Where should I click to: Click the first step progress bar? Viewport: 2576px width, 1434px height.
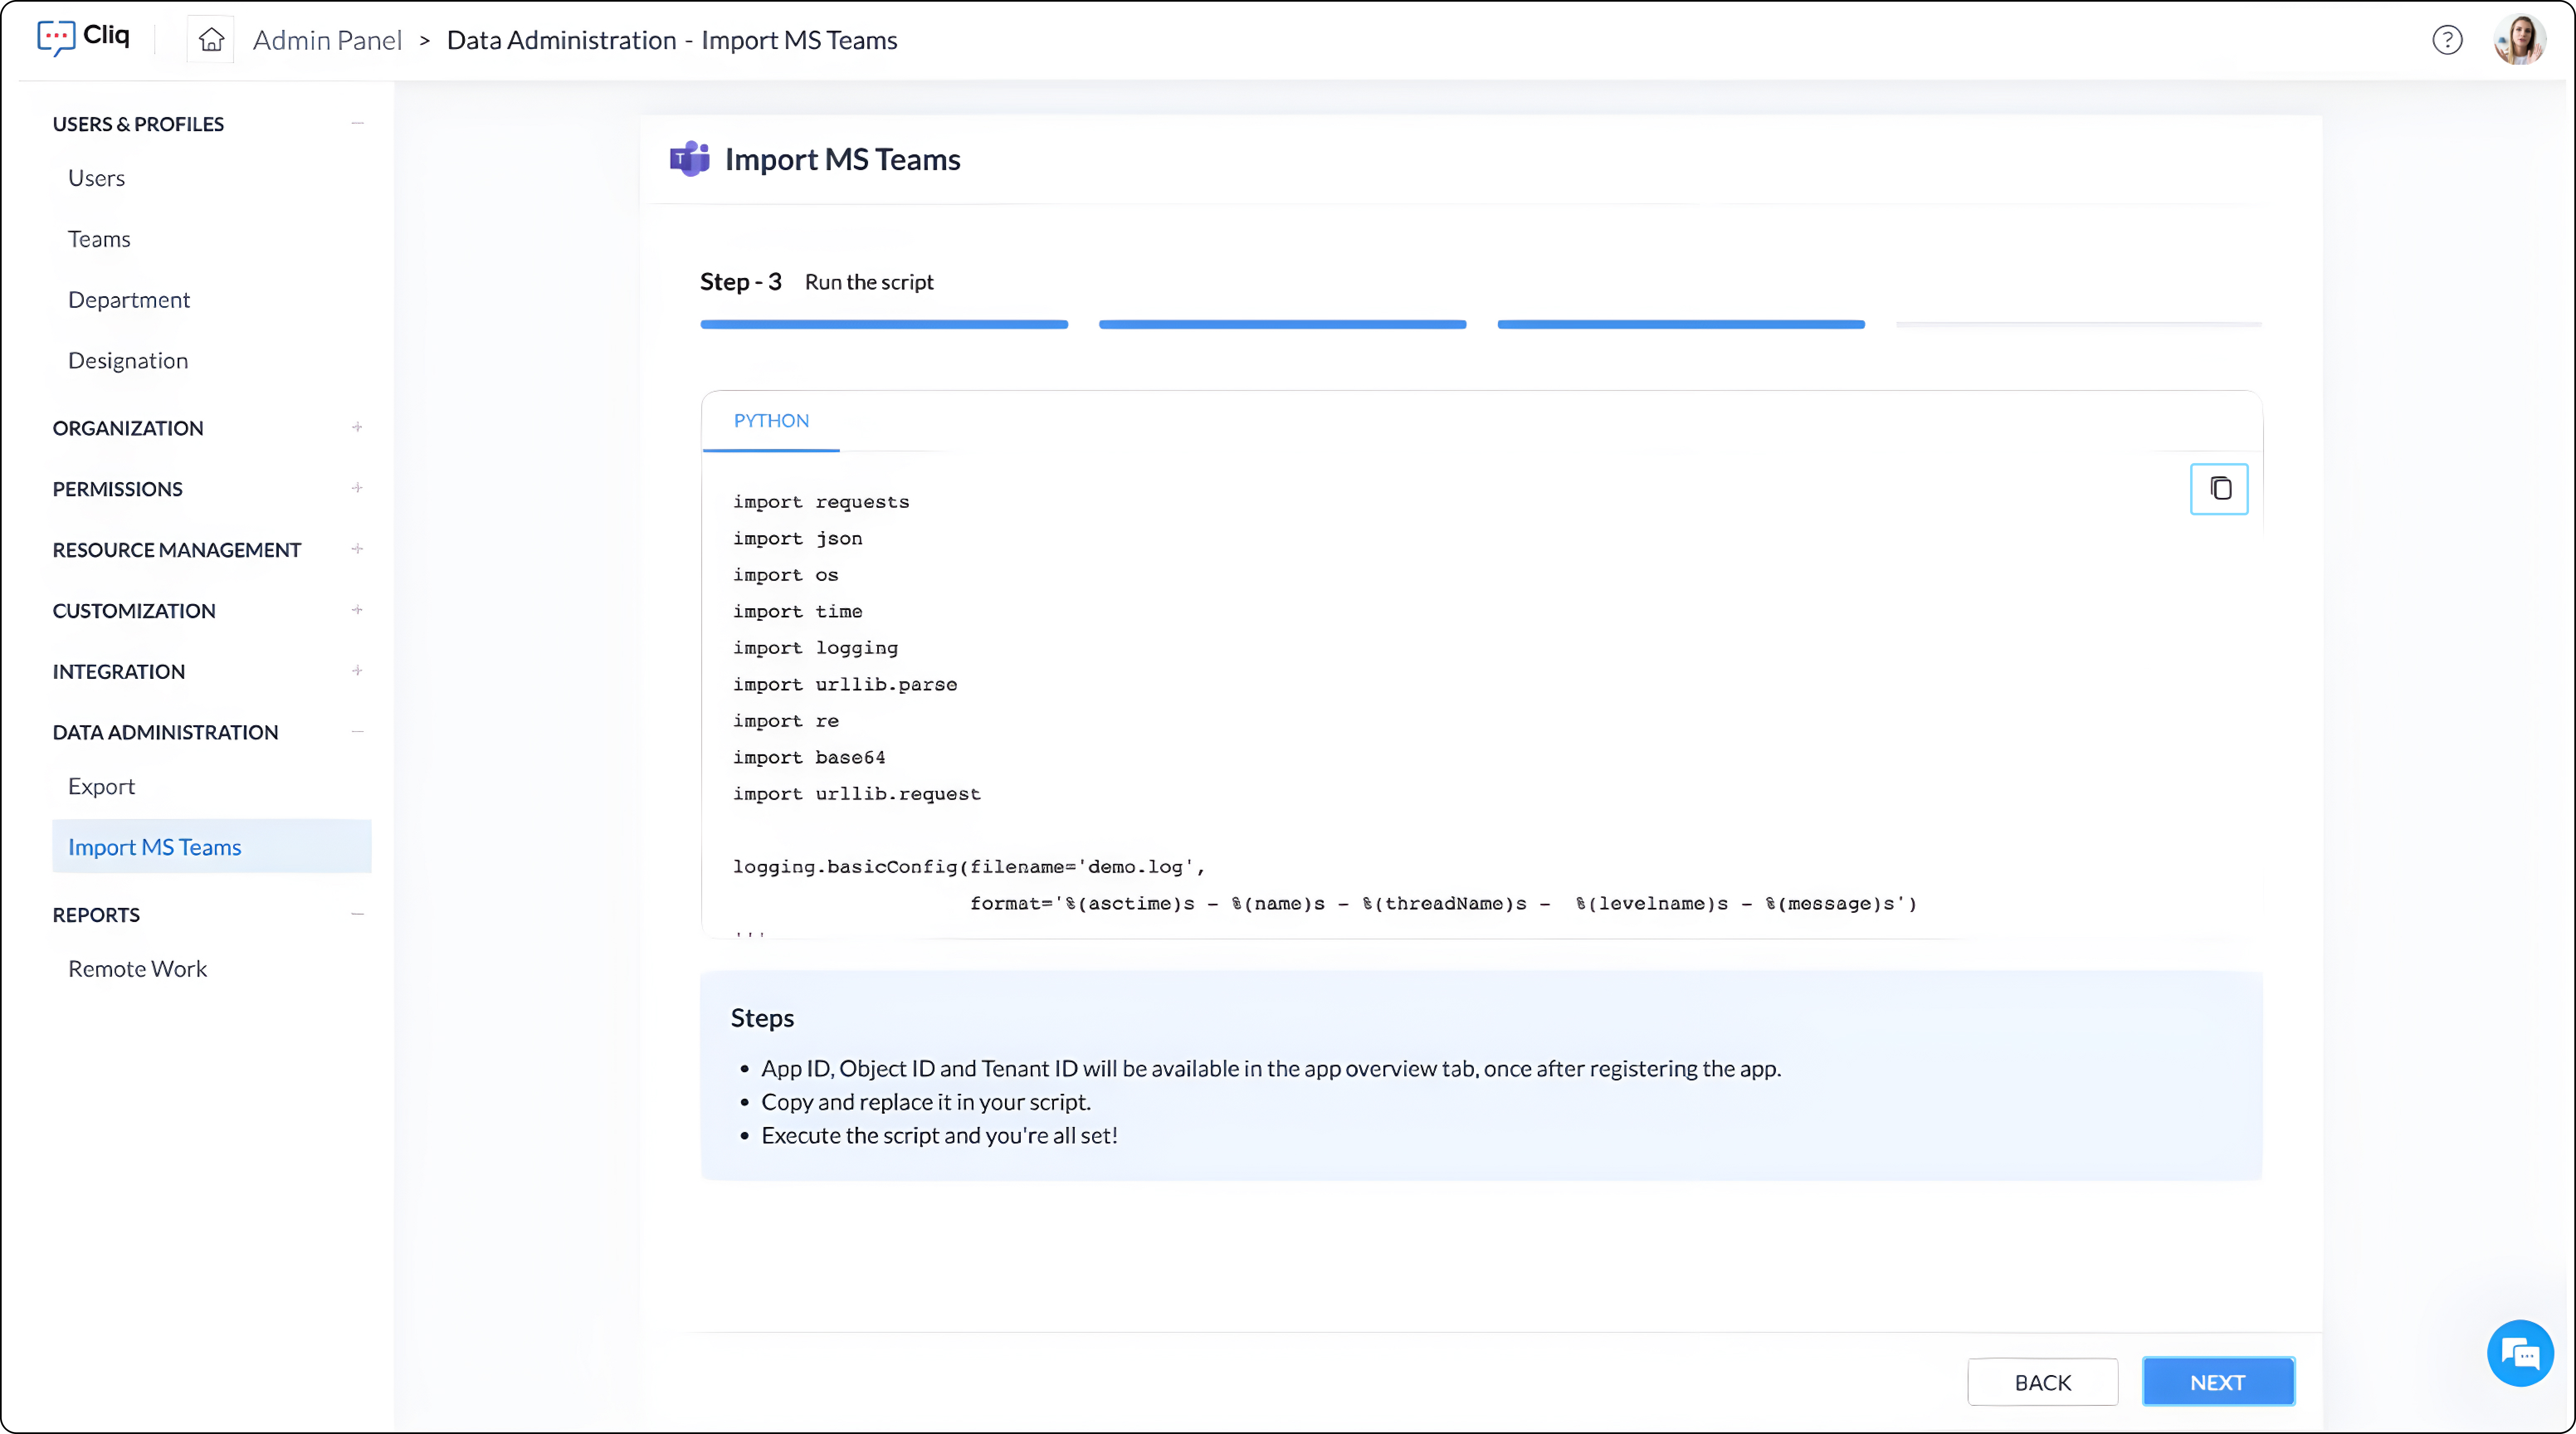[884, 324]
